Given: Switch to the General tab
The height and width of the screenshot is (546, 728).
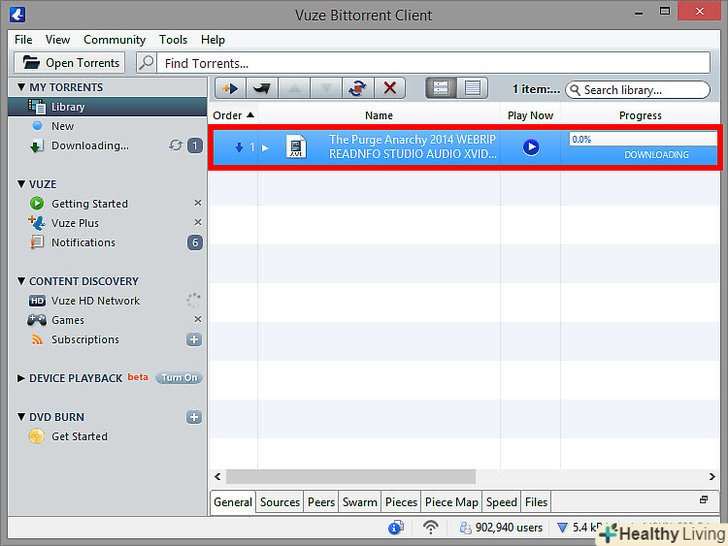Looking at the screenshot, I should (233, 502).
